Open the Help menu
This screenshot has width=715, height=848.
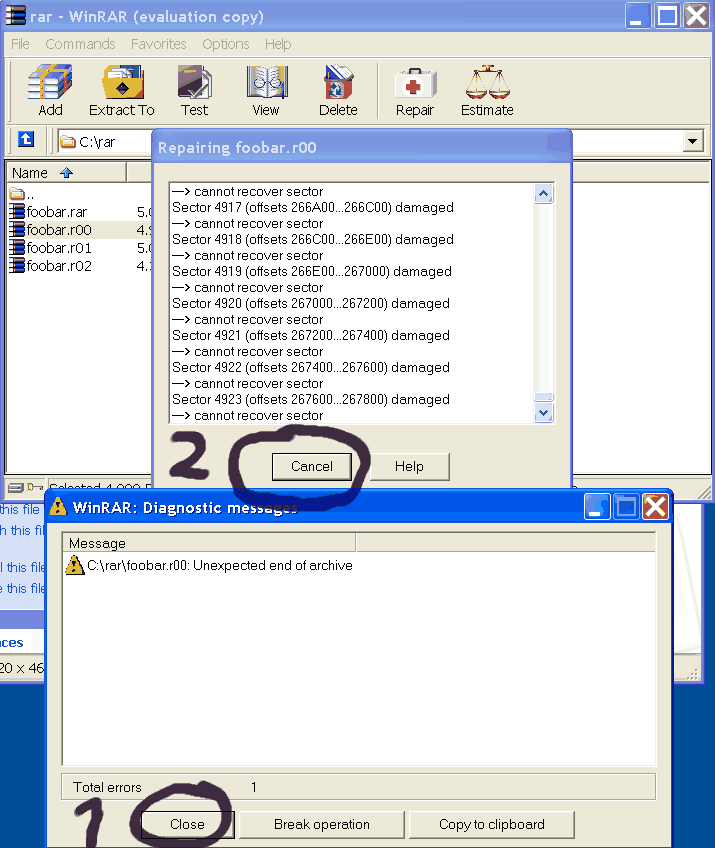point(278,44)
